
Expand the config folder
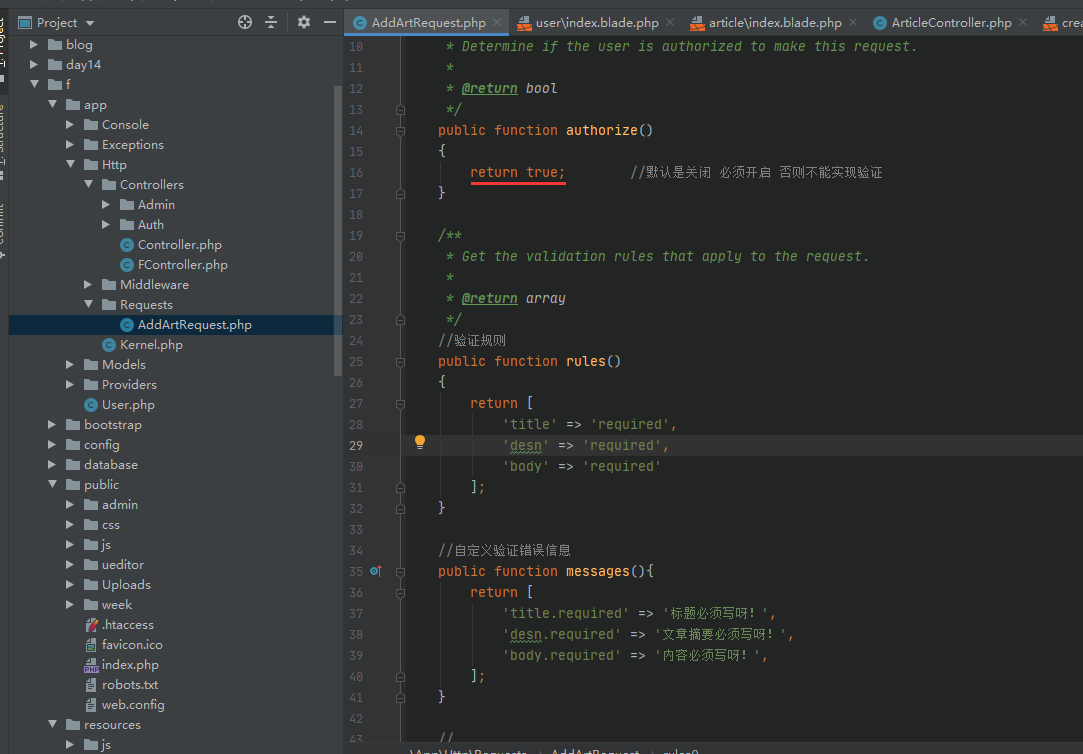coord(52,445)
